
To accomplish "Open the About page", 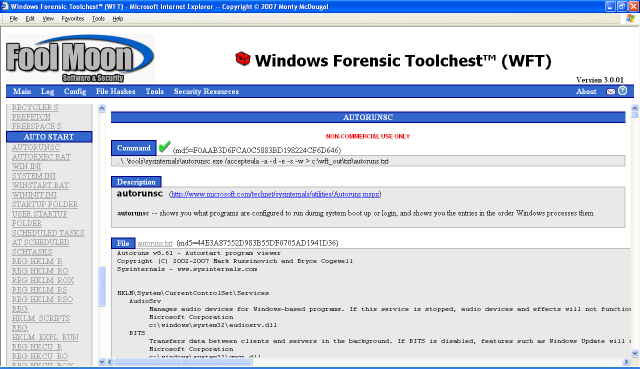I will pos(586,91).
